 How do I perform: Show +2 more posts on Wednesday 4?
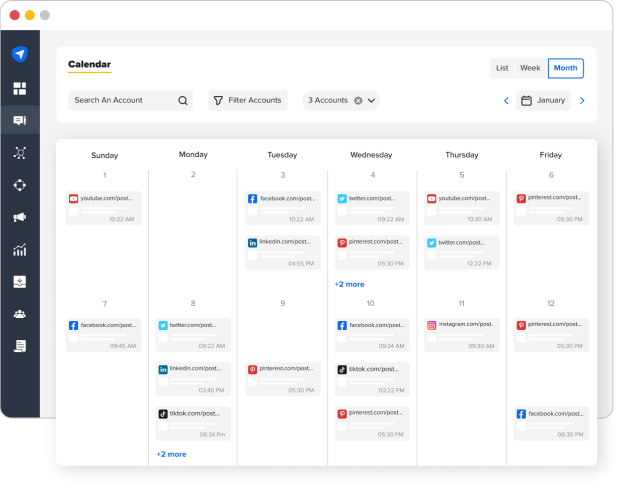coord(350,284)
